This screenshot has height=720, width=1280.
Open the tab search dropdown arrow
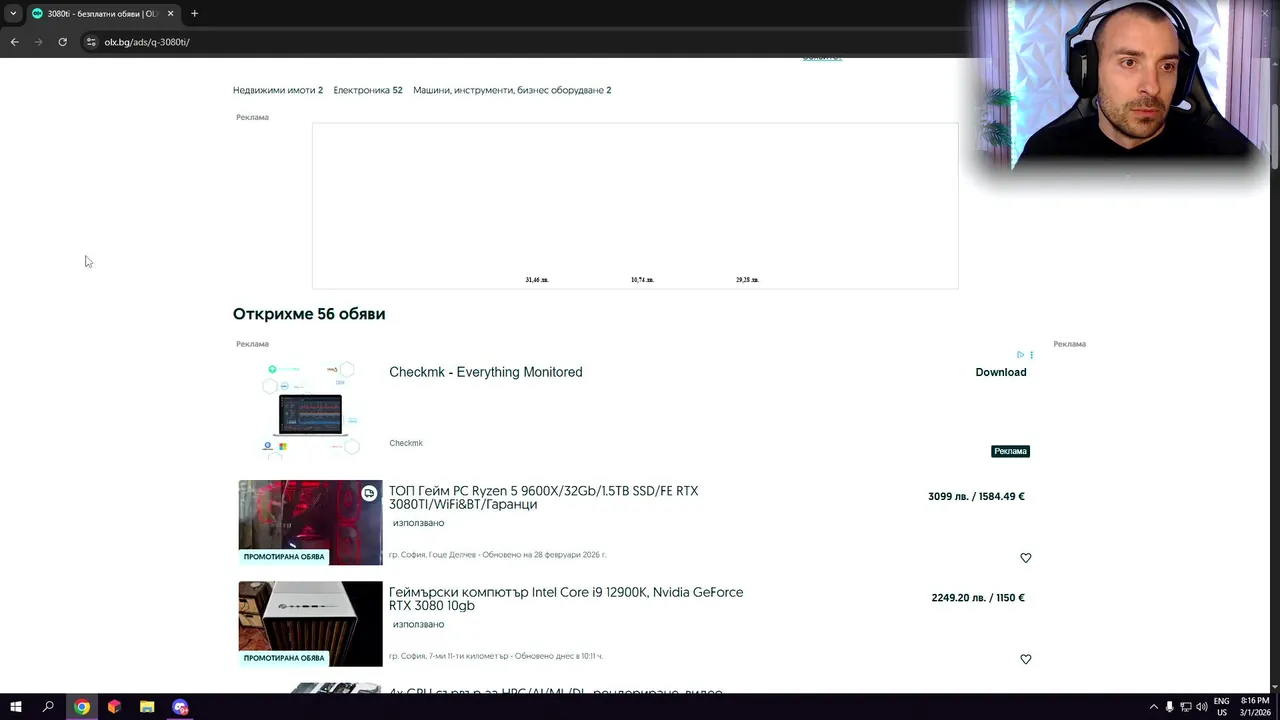click(13, 14)
